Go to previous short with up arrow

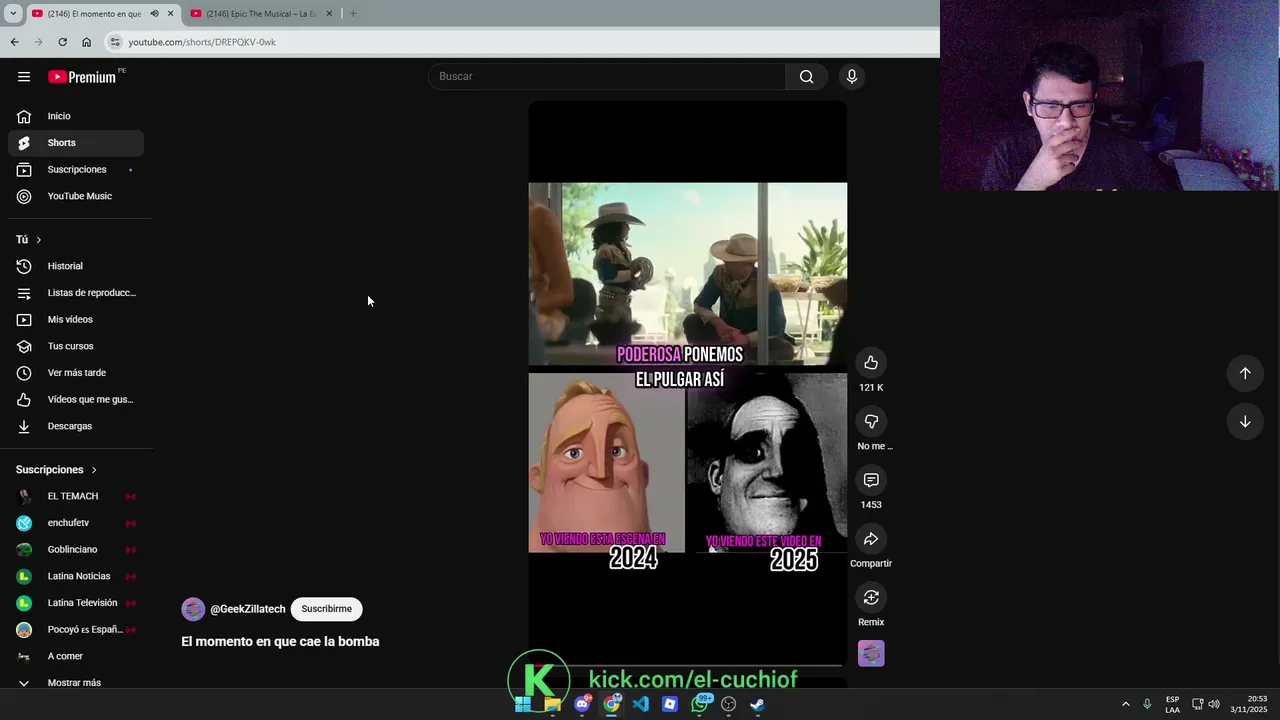[1245, 373]
